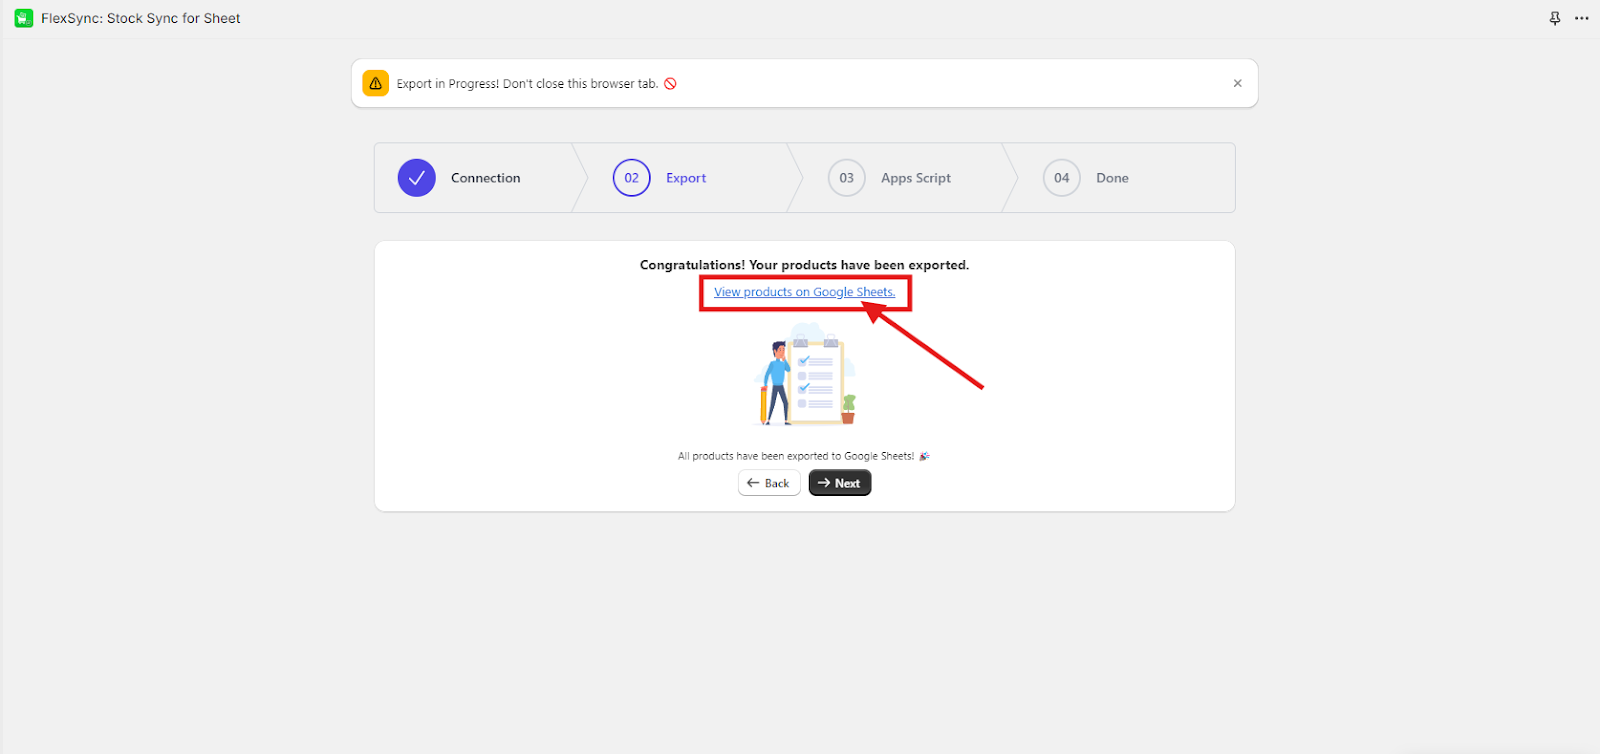Click the FlexSync: Stock Sync for Sheet title
The width and height of the screenshot is (1600, 754).
coord(141,18)
